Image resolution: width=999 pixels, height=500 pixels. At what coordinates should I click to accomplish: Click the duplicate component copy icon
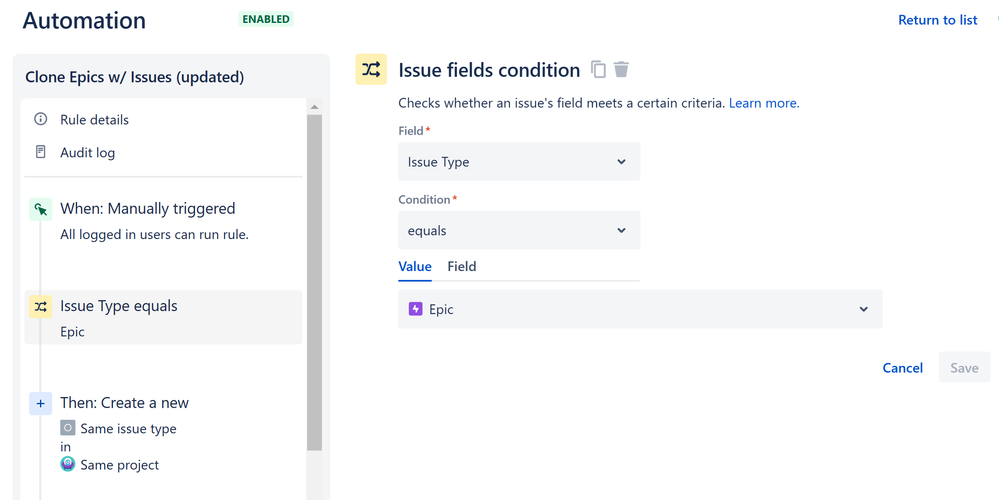pyautogui.click(x=598, y=69)
